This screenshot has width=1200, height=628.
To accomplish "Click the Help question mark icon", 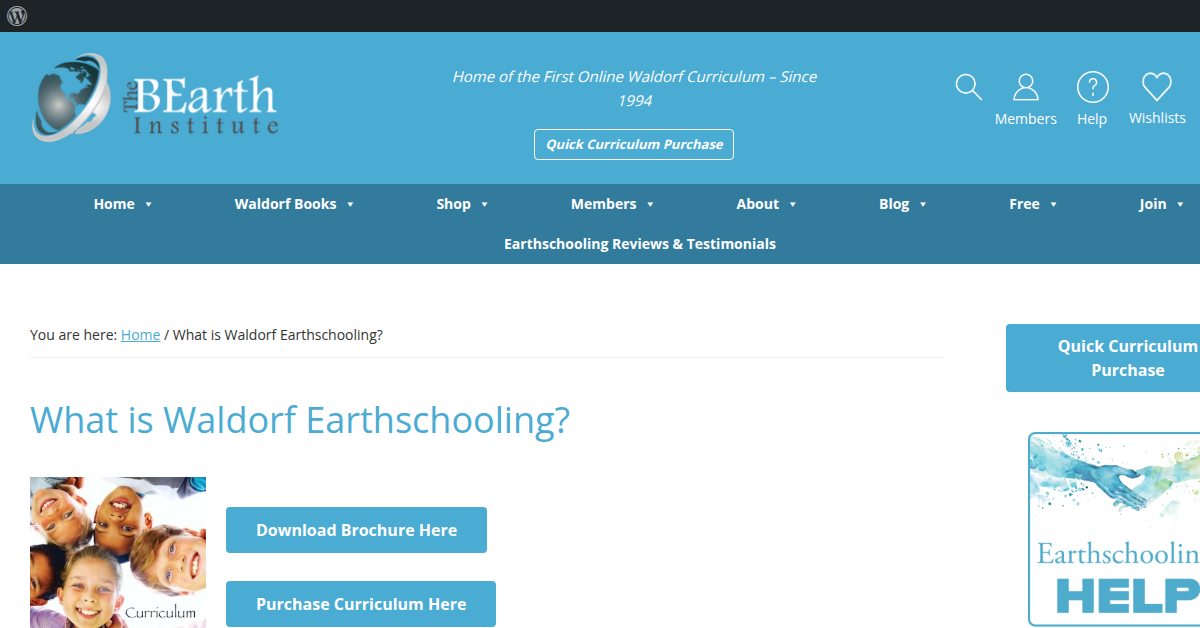I will 1092,88.
